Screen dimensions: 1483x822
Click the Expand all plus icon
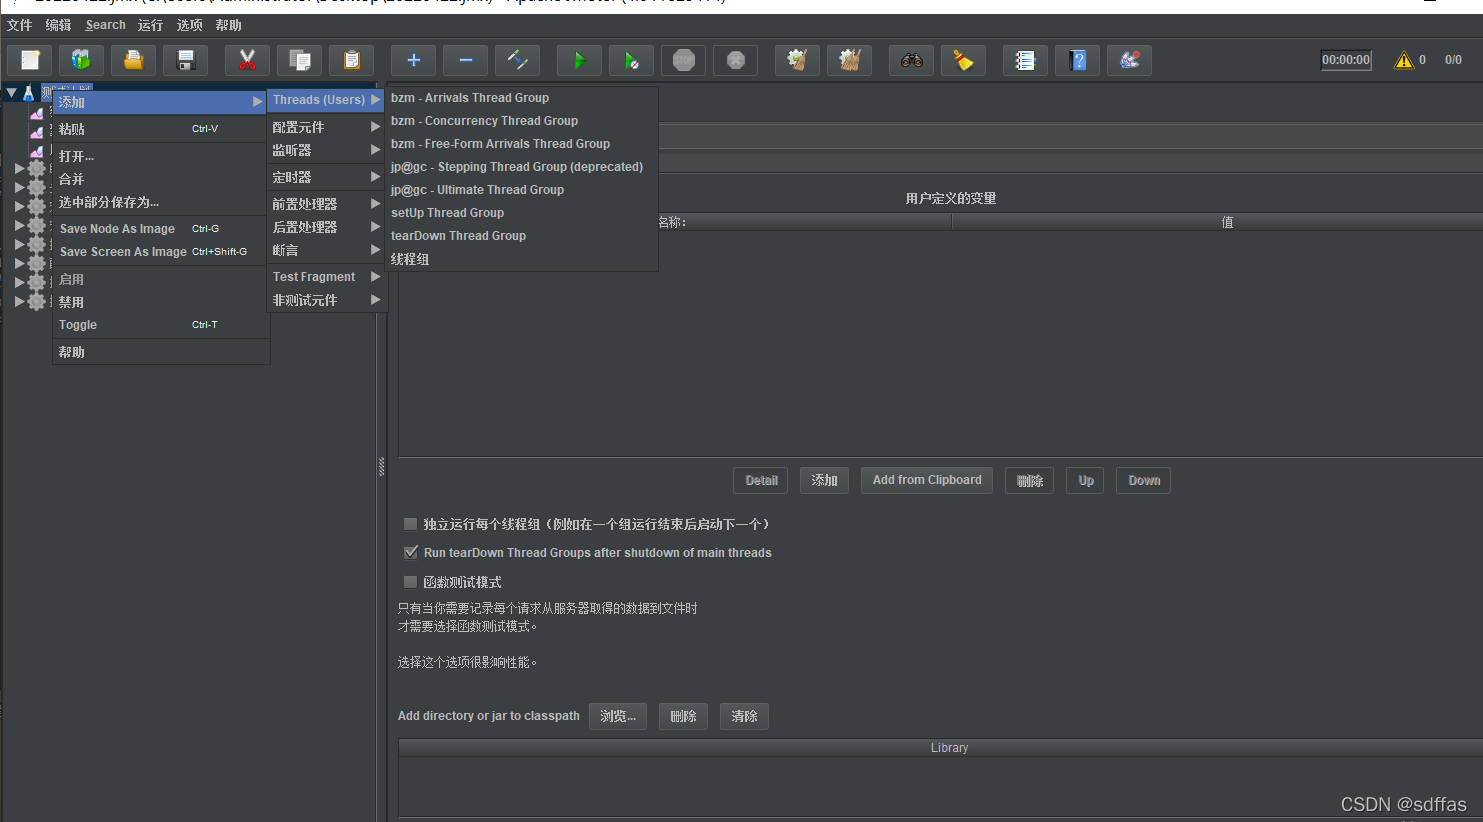(x=413, y=60)
